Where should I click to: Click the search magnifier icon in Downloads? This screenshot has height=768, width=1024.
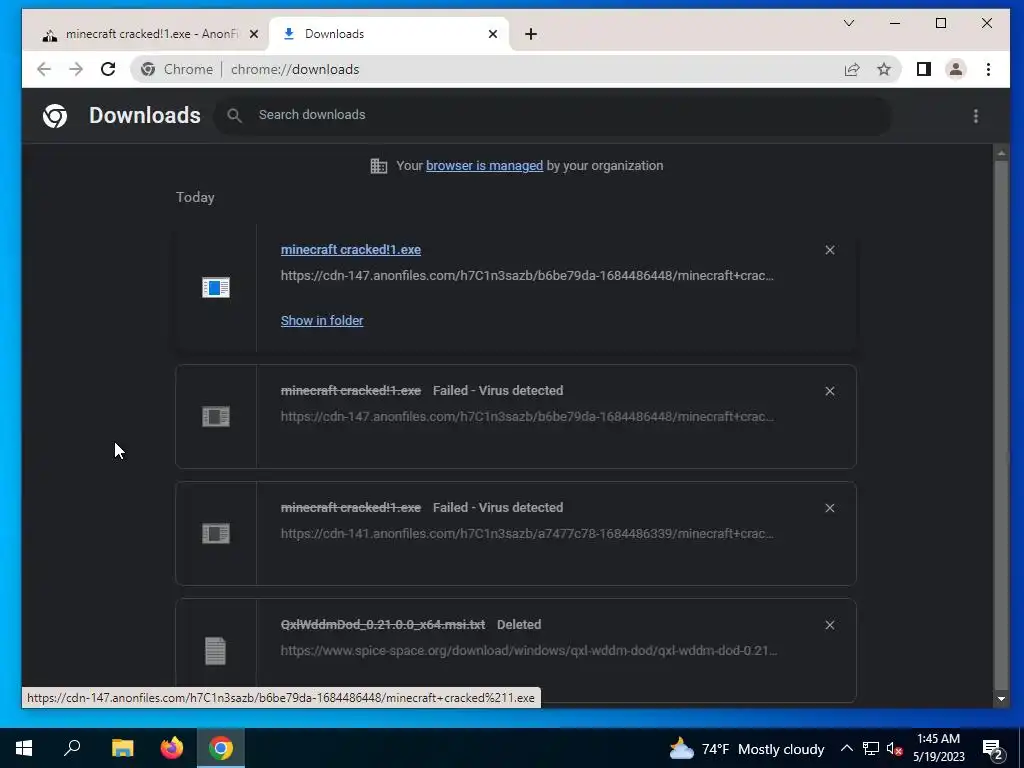coord(234,116)
